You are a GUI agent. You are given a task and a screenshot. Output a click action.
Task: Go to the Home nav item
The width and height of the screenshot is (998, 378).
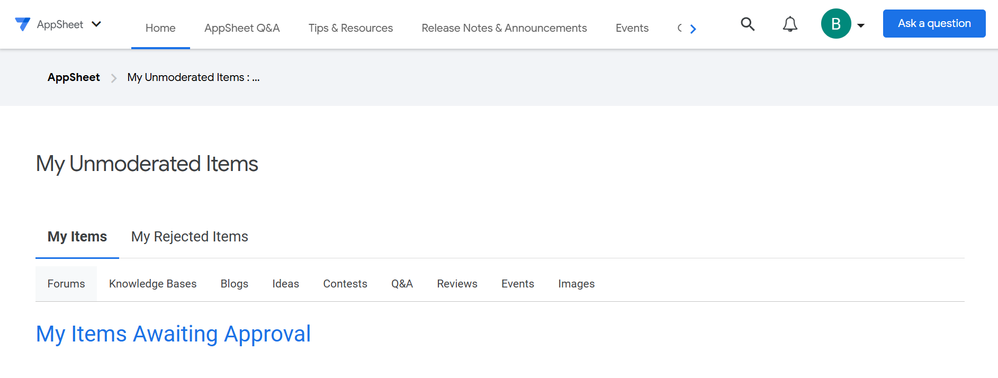coord(160,28)
